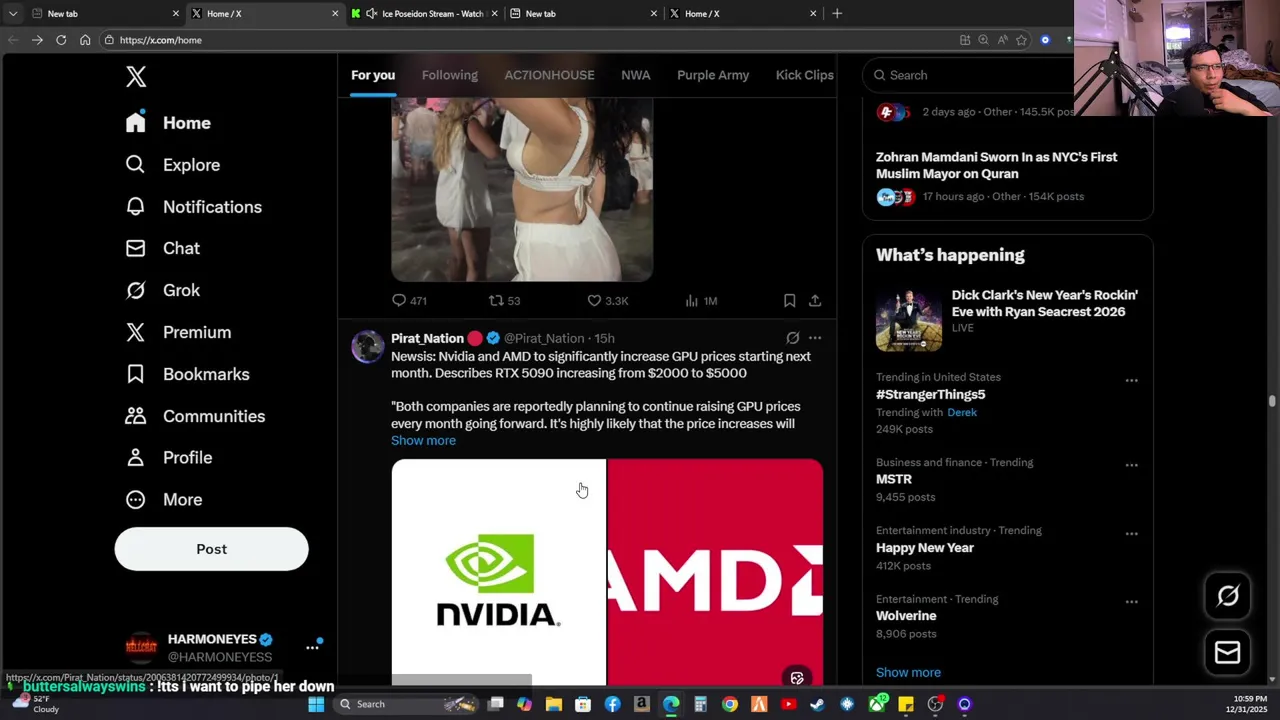Open a new browser tab with plus
Viewport: 1280px width, 720px height.
[837, 14]
